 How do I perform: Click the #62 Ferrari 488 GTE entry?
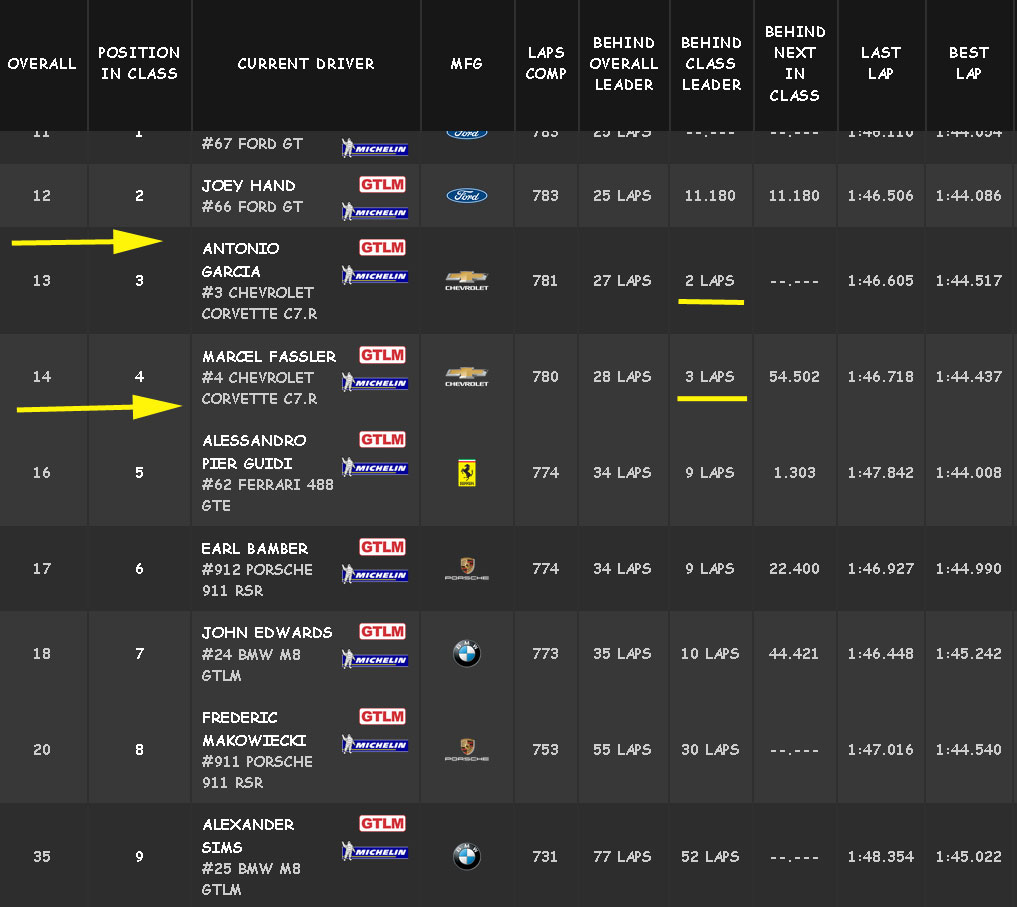267,495
